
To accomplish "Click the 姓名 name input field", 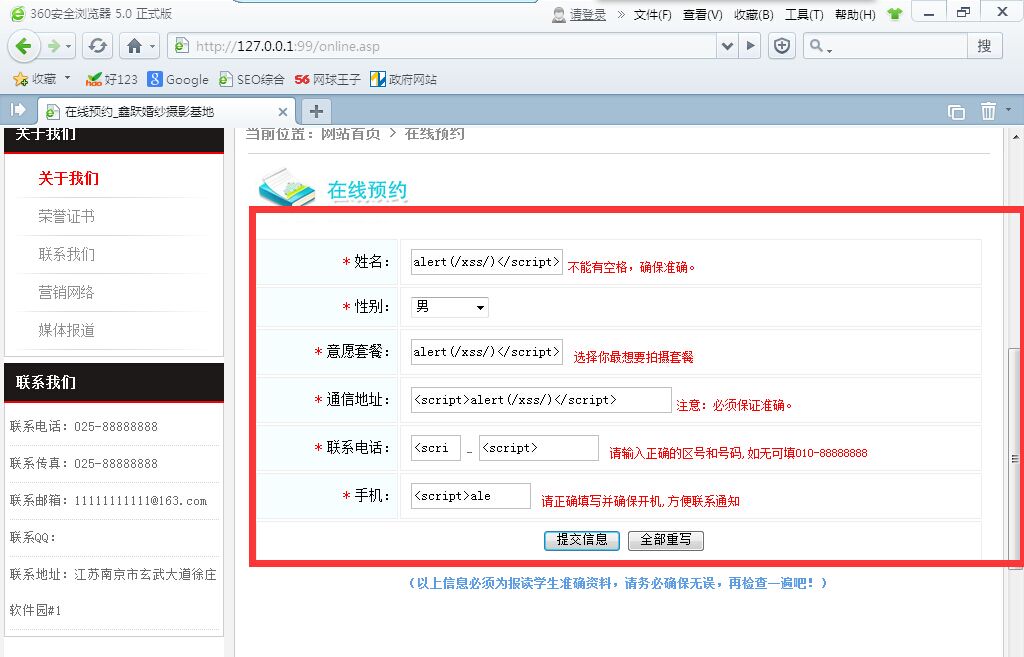I will coord(487,262).
